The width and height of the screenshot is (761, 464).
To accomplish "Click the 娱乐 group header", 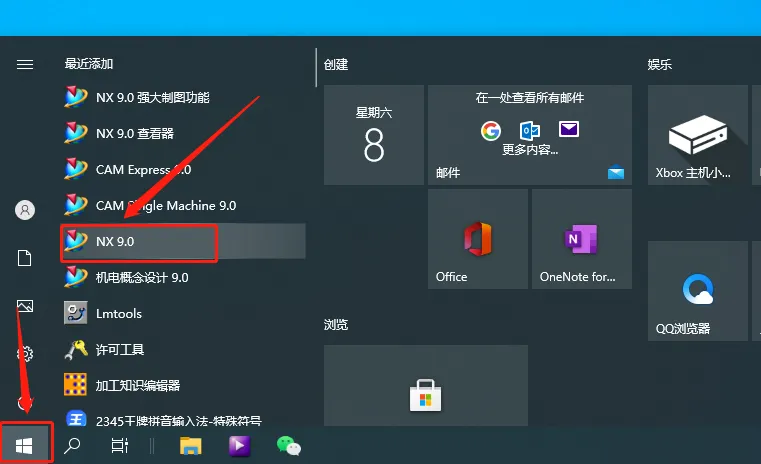I will tap(660, 64).
